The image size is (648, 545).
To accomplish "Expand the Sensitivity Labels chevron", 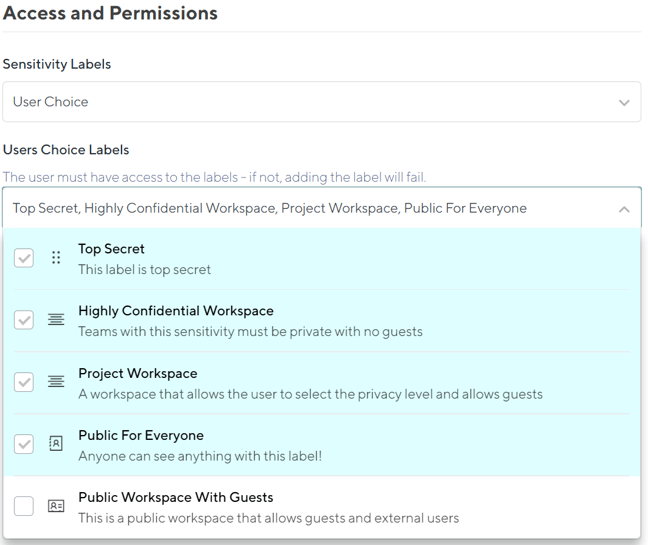I will (x=624, y=103).
